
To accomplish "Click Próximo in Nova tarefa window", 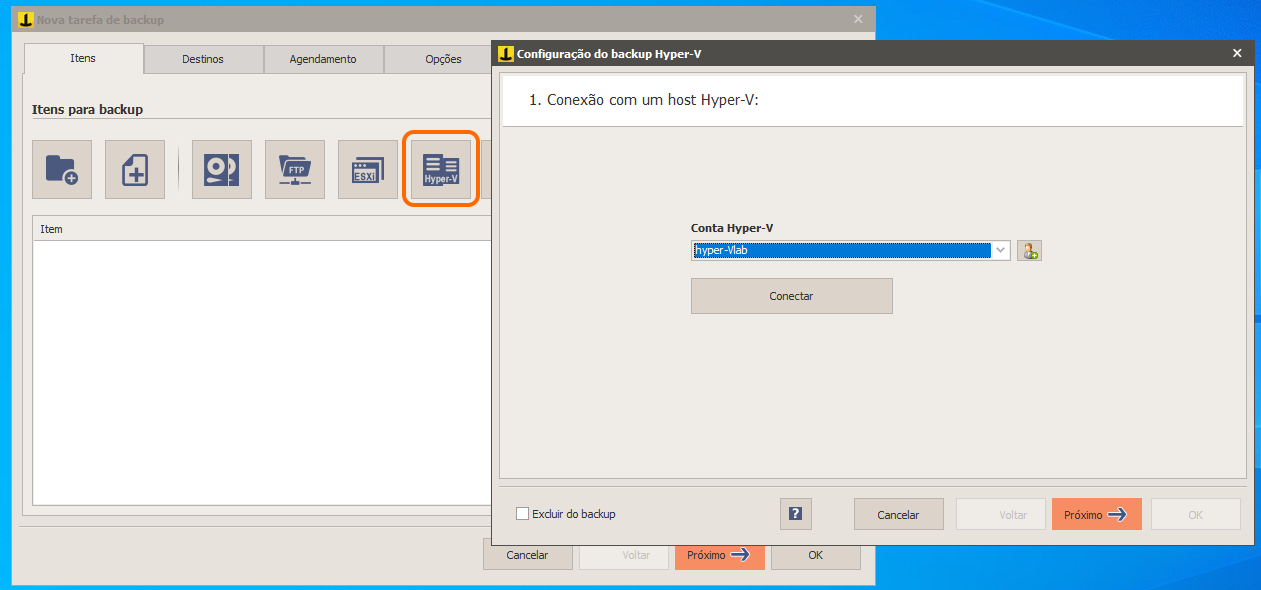I will pos(720,555).
